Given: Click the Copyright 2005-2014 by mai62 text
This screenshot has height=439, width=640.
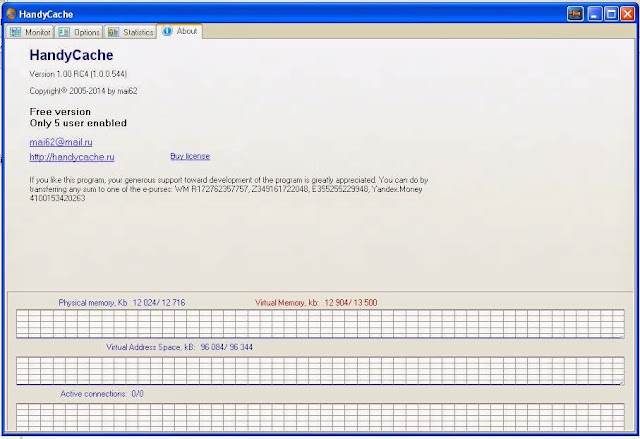Looking at the screenshot, I should pyautogui.click(x=83, y=91).
